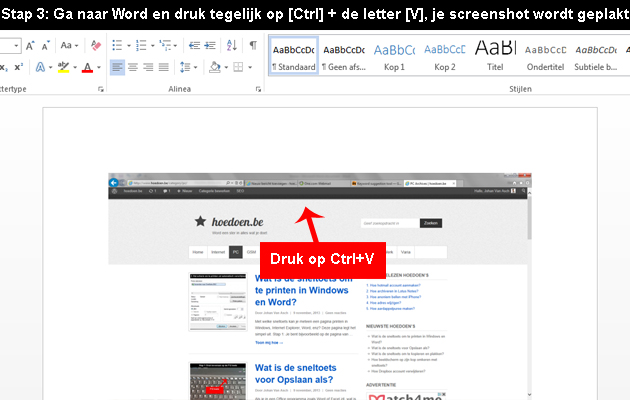Image resolution: width=630 pixels, height=400 pixels.
Task: Toggle paragraph marks with the pilcrow icon
Action: (253, 45)
